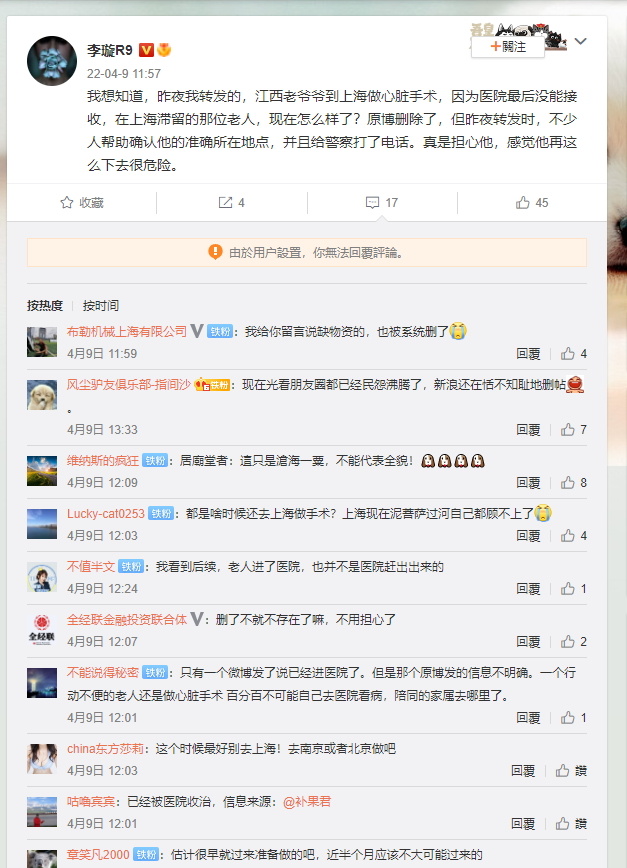
Task: Click the repost icon showing 4
Action: click(225, 203)
